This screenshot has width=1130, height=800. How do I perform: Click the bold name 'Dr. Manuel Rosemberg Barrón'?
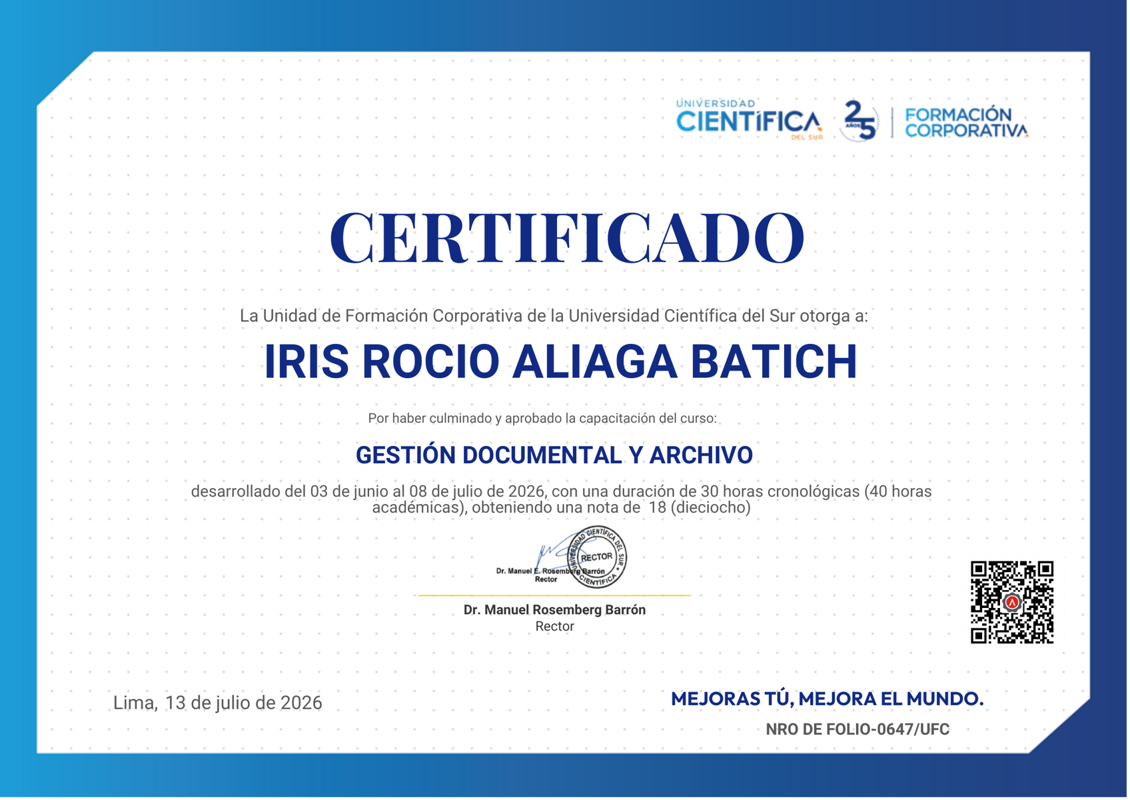click(x=554, y=610)
